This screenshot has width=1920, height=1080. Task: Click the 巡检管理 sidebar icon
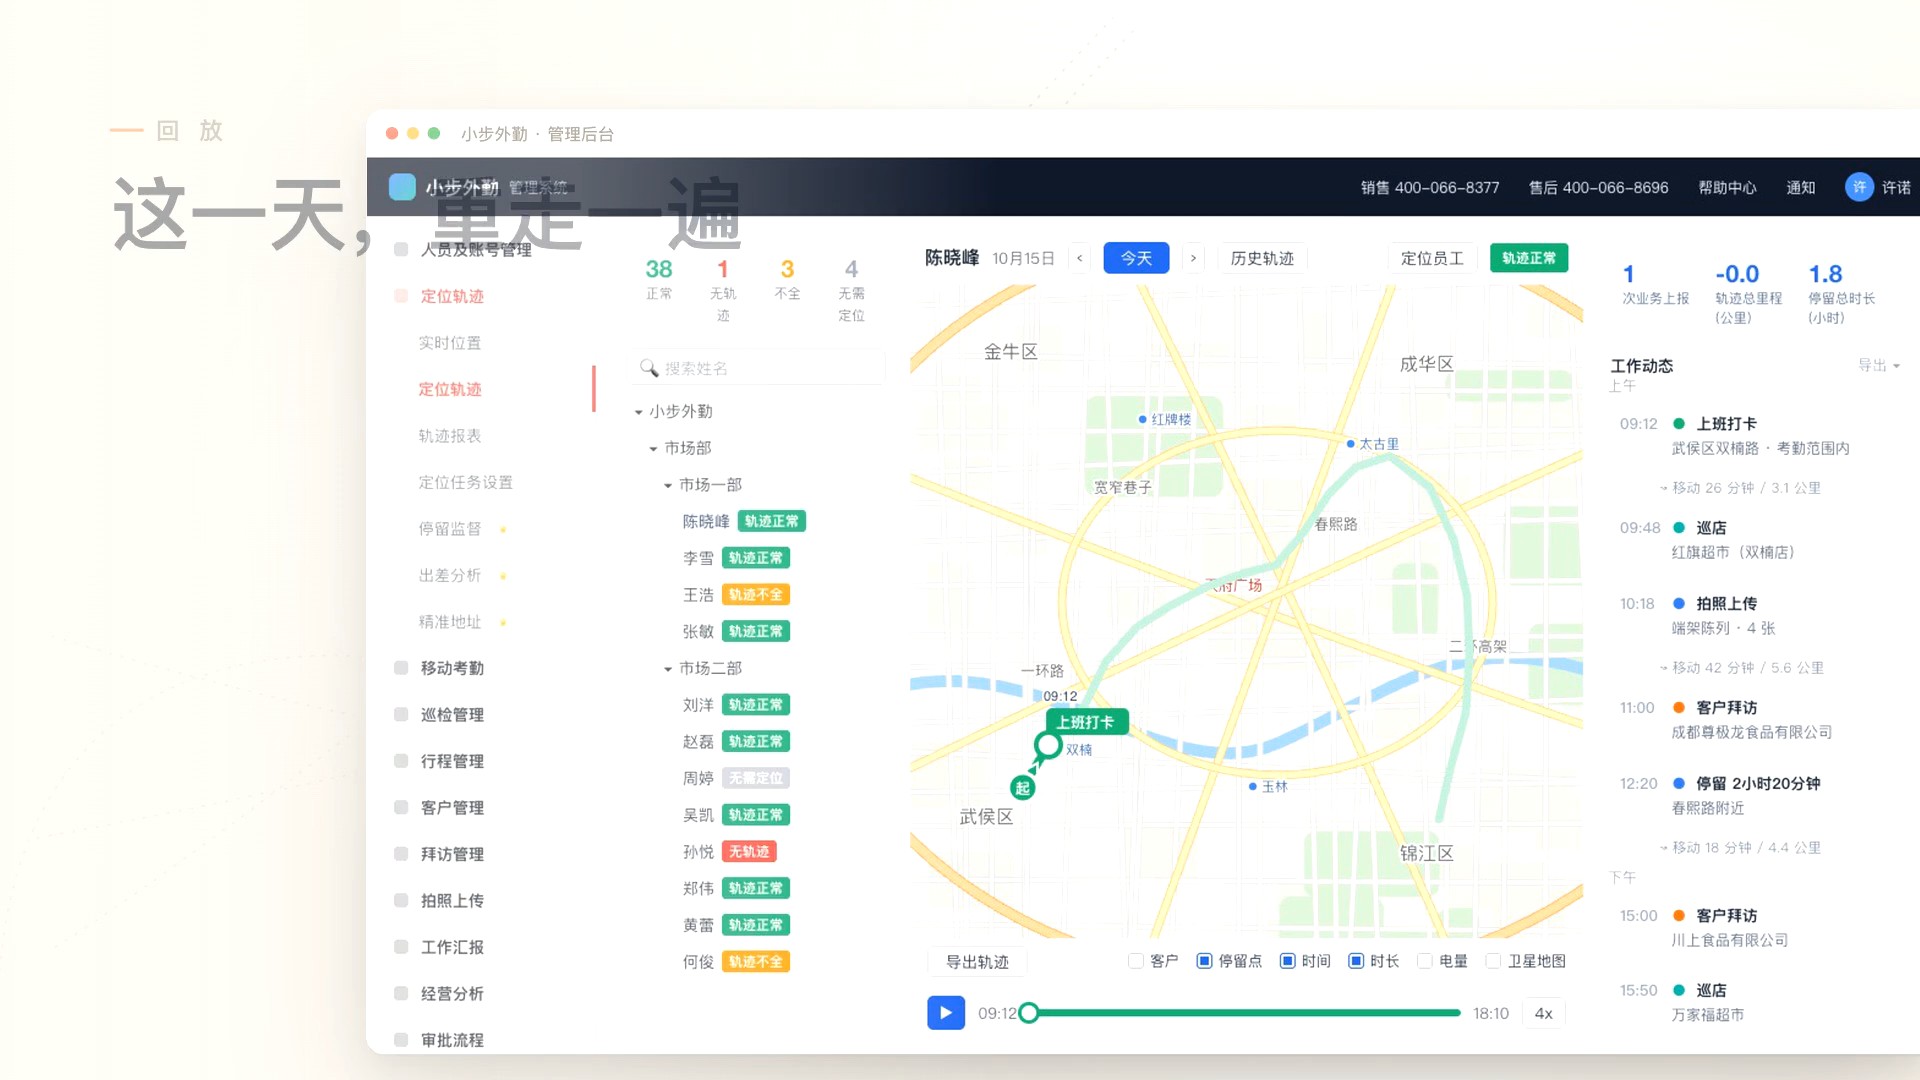point(401,715)
